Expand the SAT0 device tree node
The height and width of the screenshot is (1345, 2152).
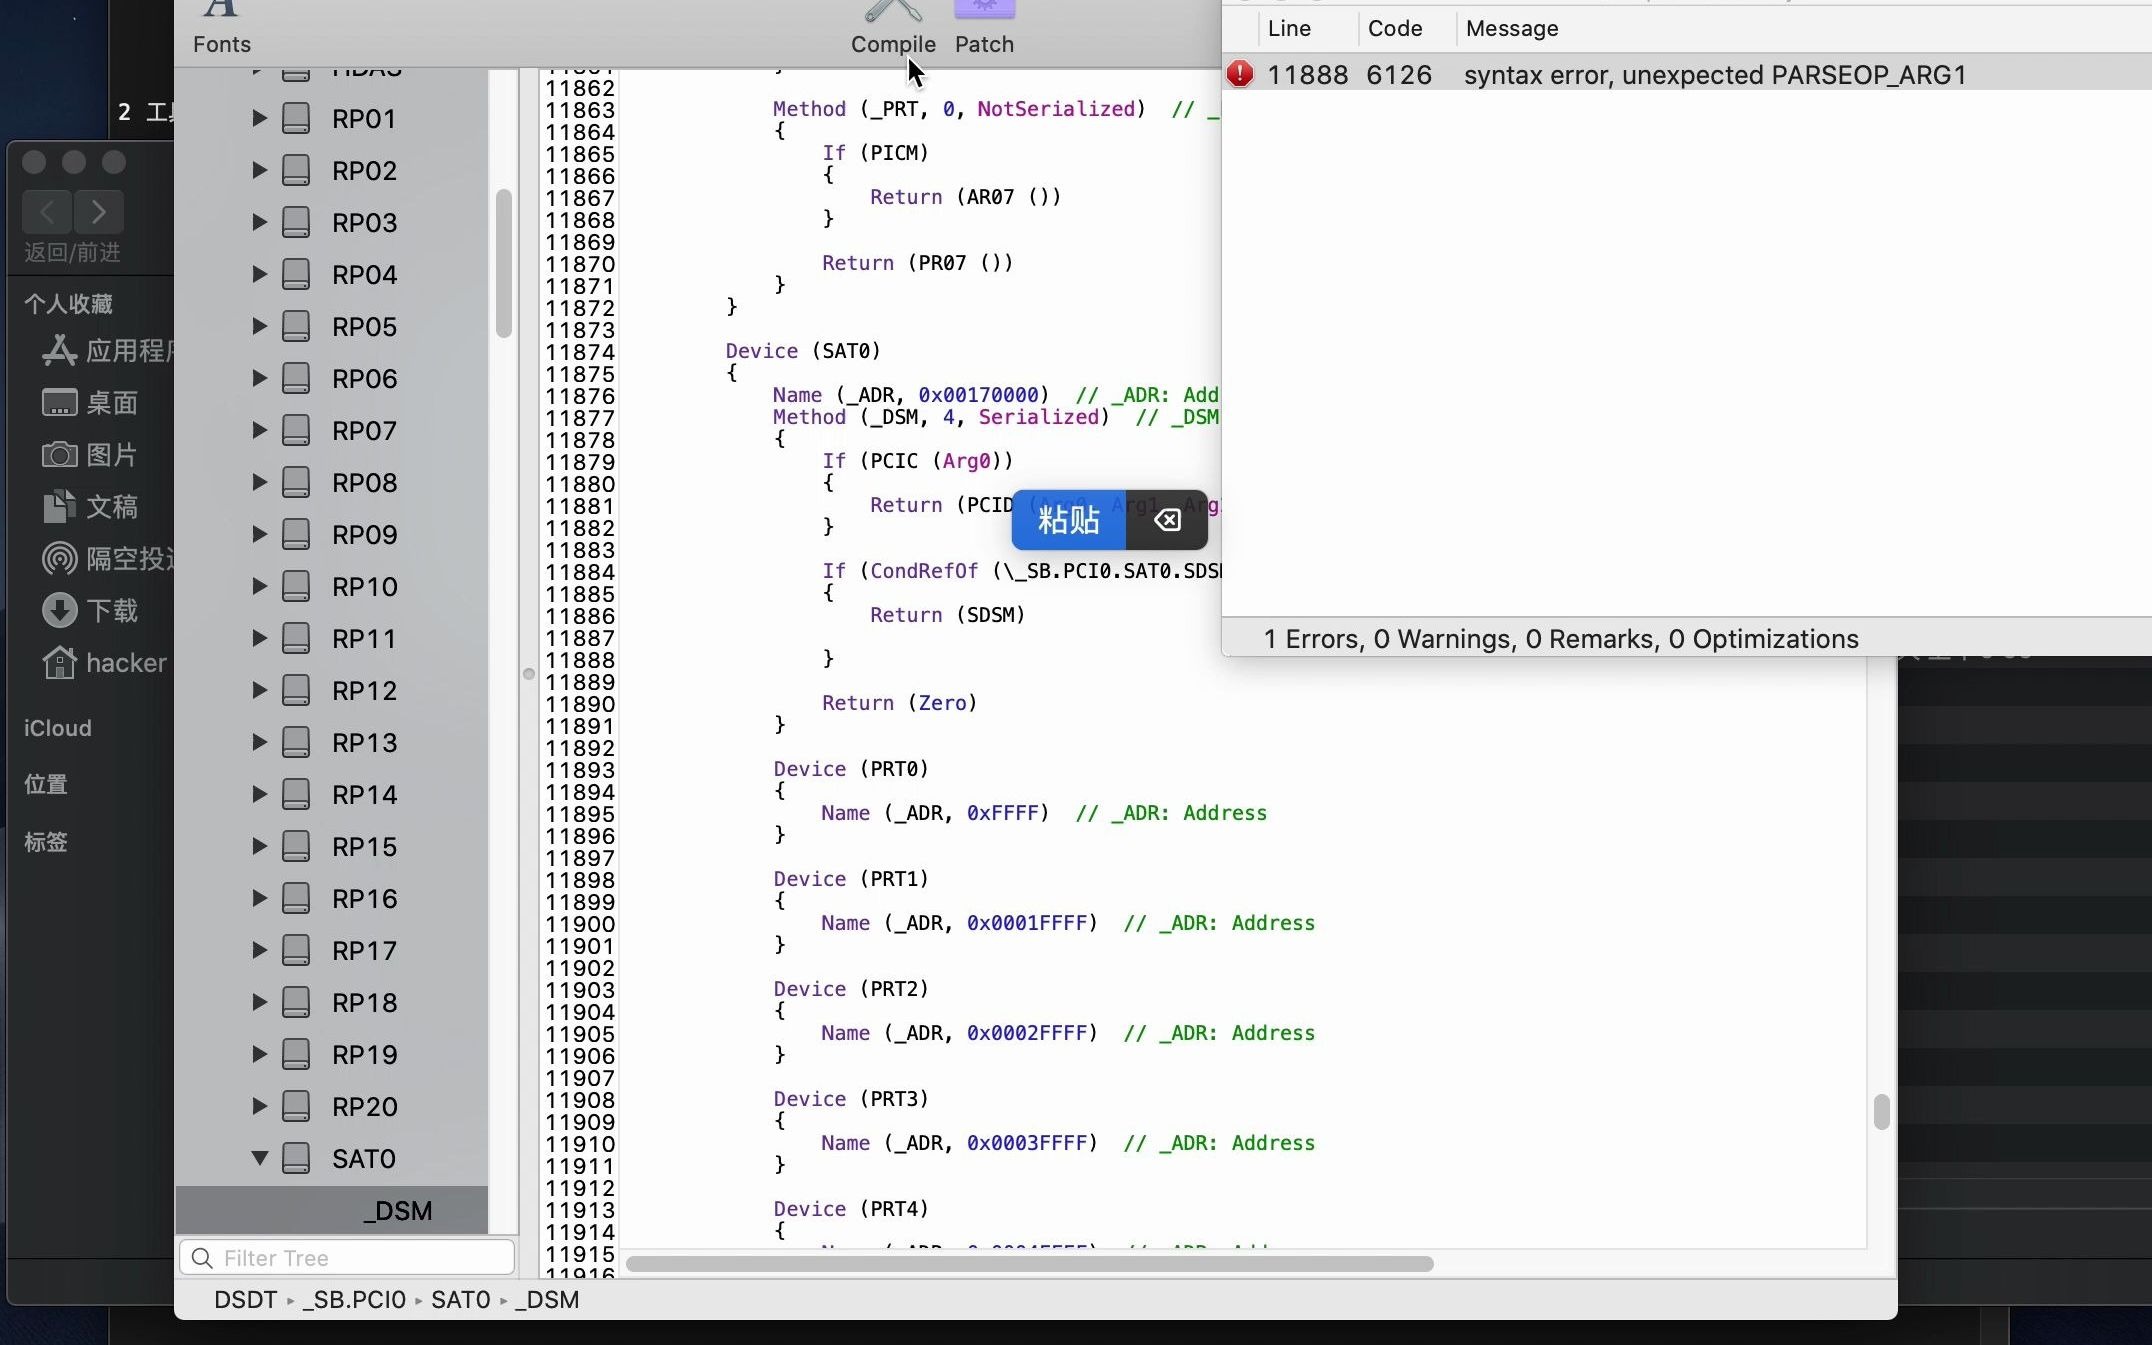[259, 1158]
